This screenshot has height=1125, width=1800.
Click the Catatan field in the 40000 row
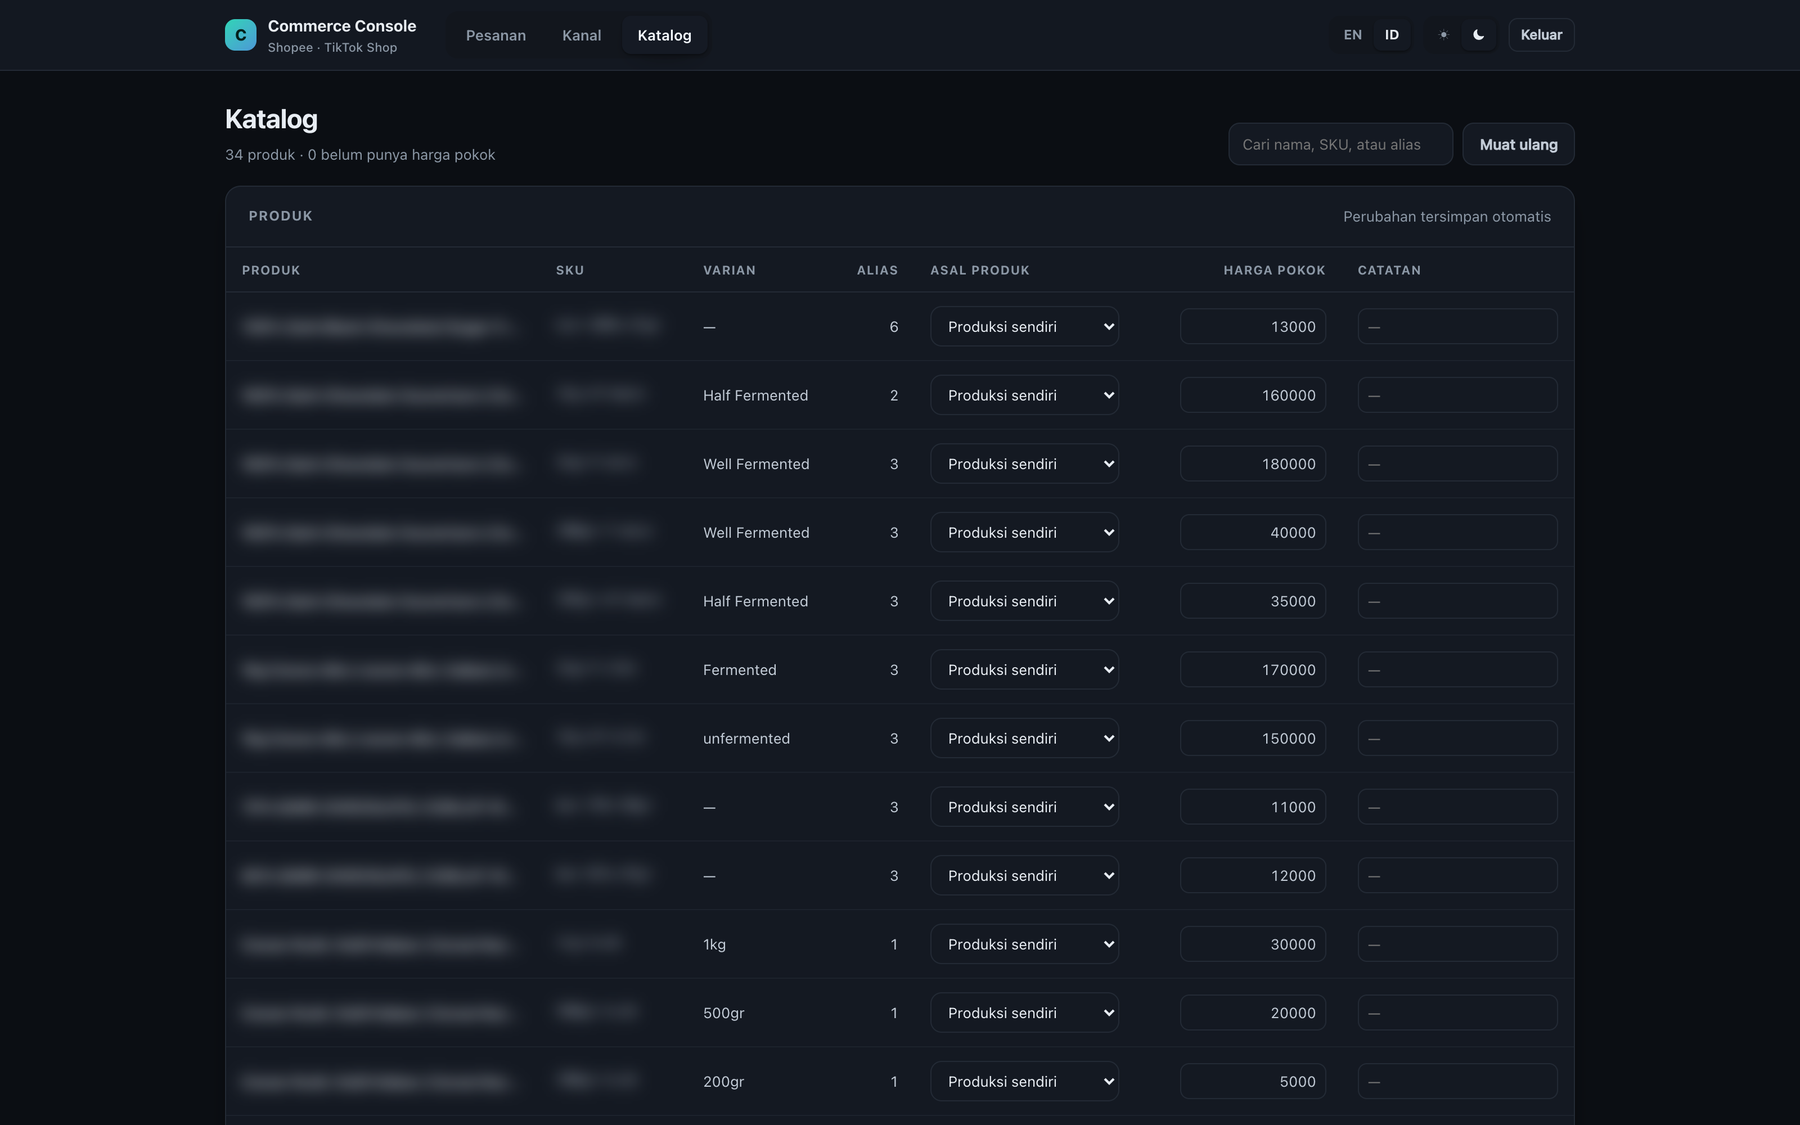pos(1457,532)
